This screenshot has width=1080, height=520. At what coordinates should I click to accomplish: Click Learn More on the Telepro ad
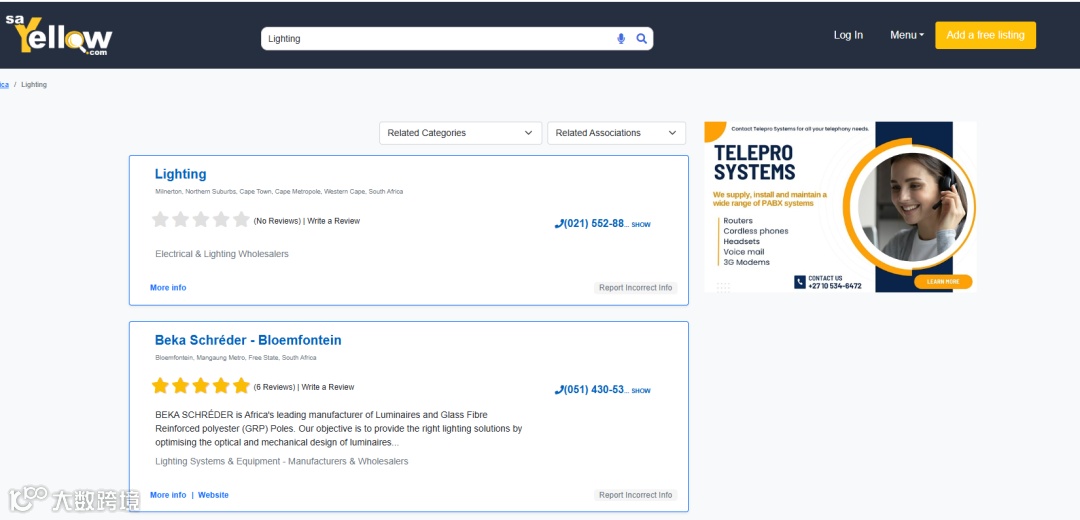click(x=943, y=282)
